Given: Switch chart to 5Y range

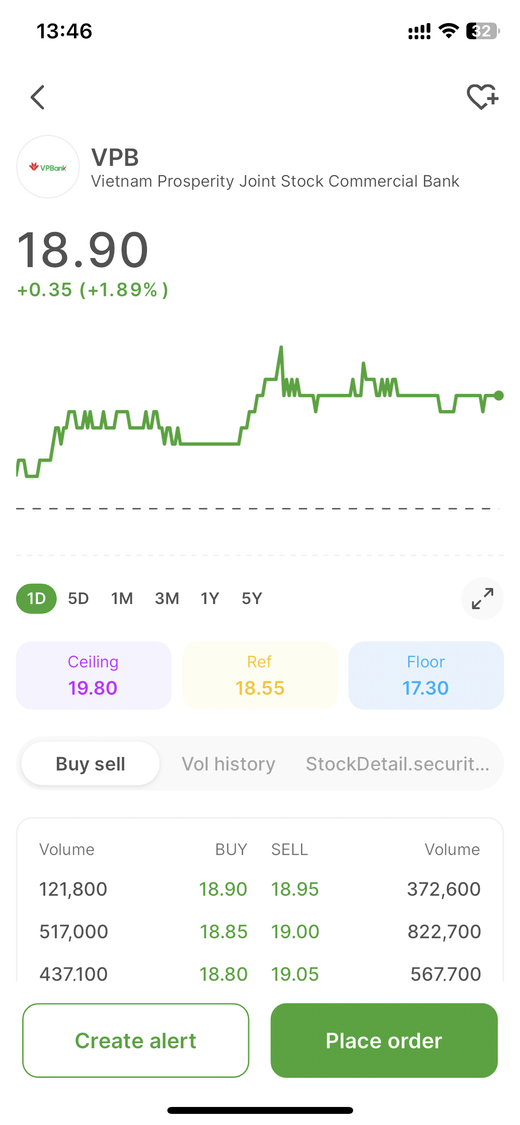Looking at the screenshot, I should pyautogui.click(x=252, y=598).
